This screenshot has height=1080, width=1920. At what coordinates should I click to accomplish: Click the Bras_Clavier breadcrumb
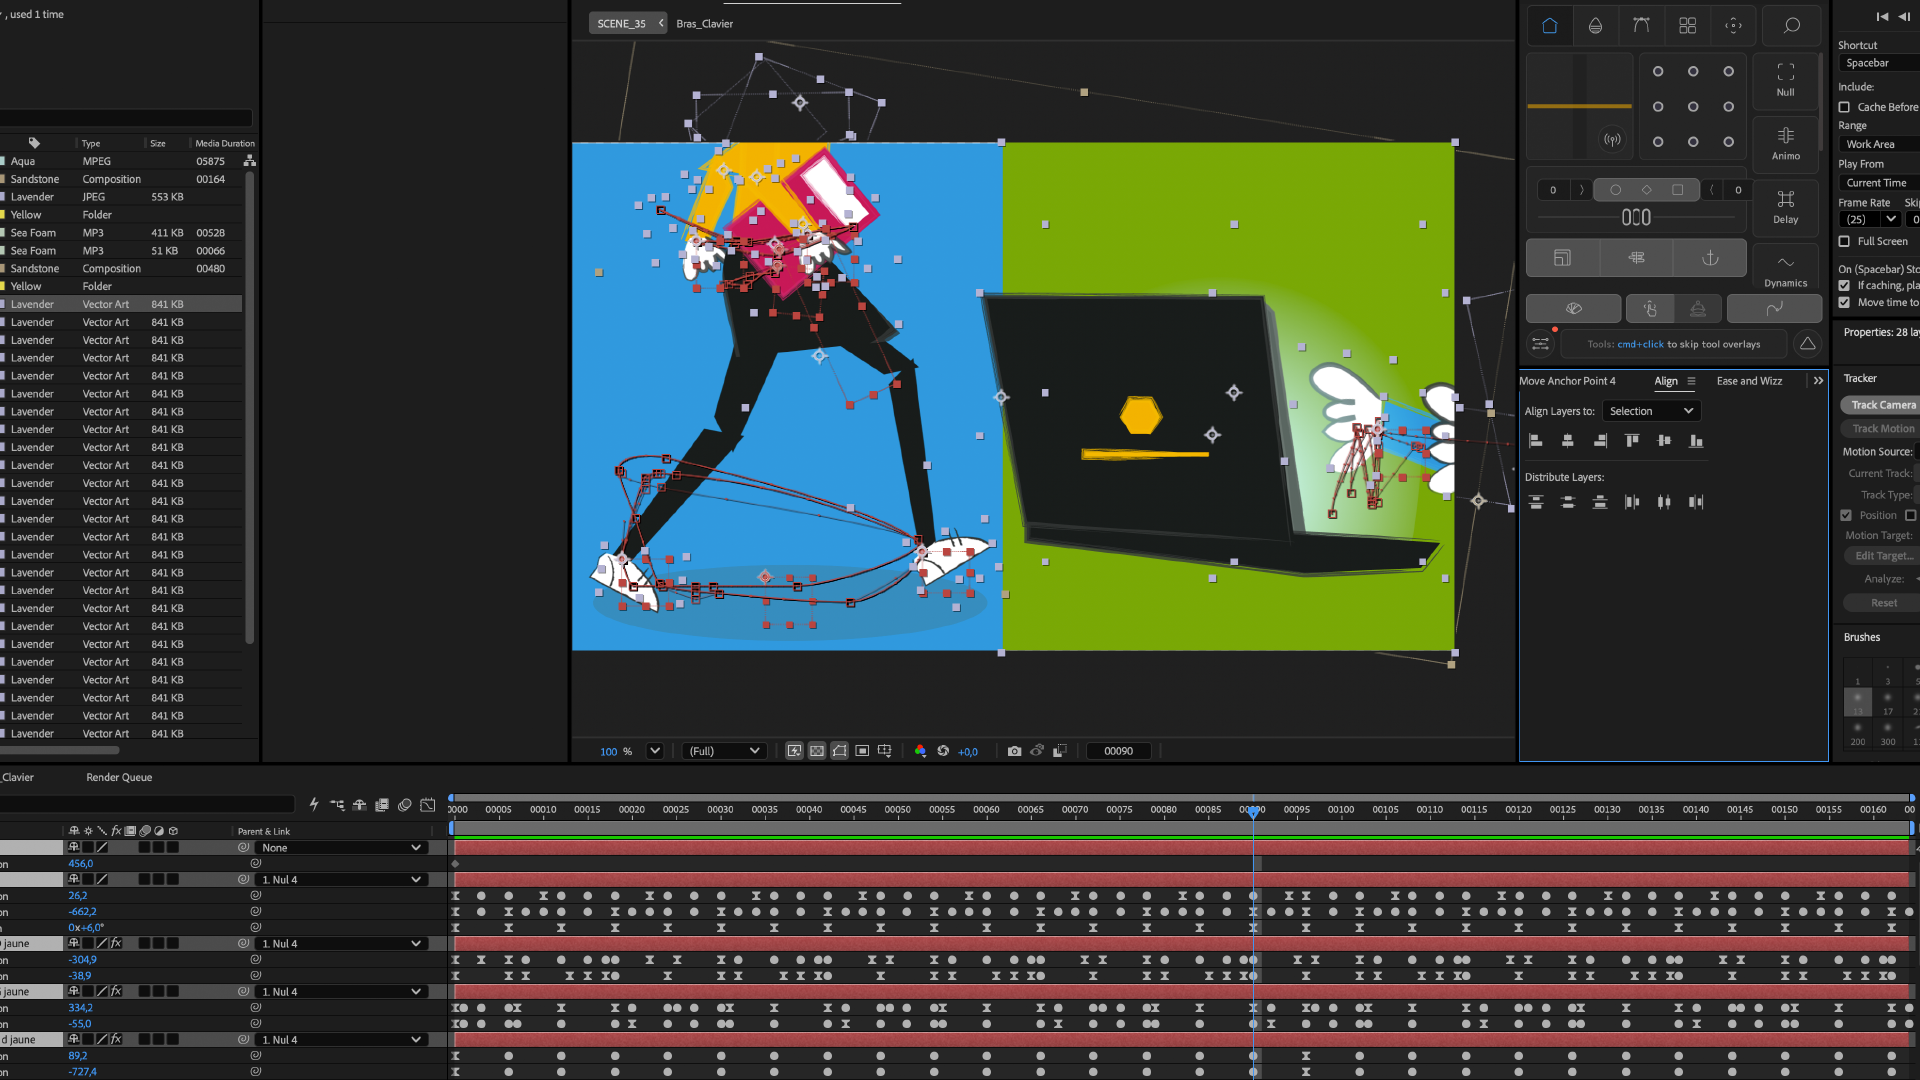[704, 23]
